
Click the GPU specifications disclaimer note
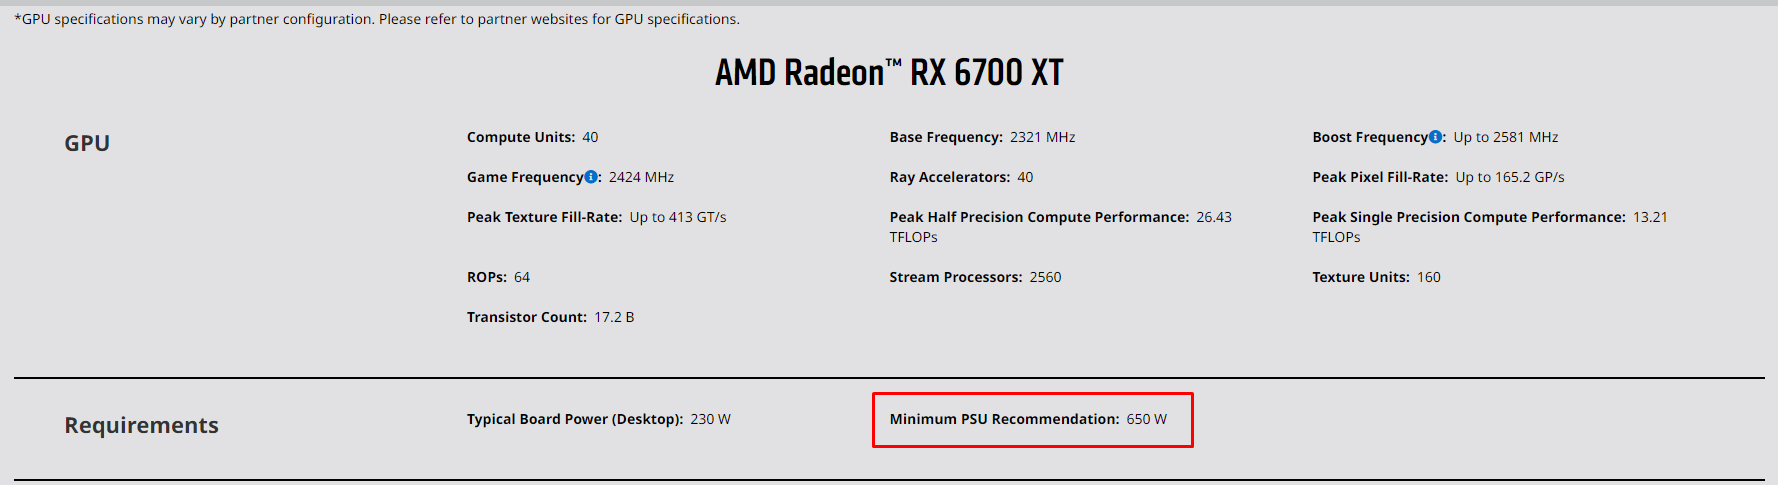pos(377,19)
